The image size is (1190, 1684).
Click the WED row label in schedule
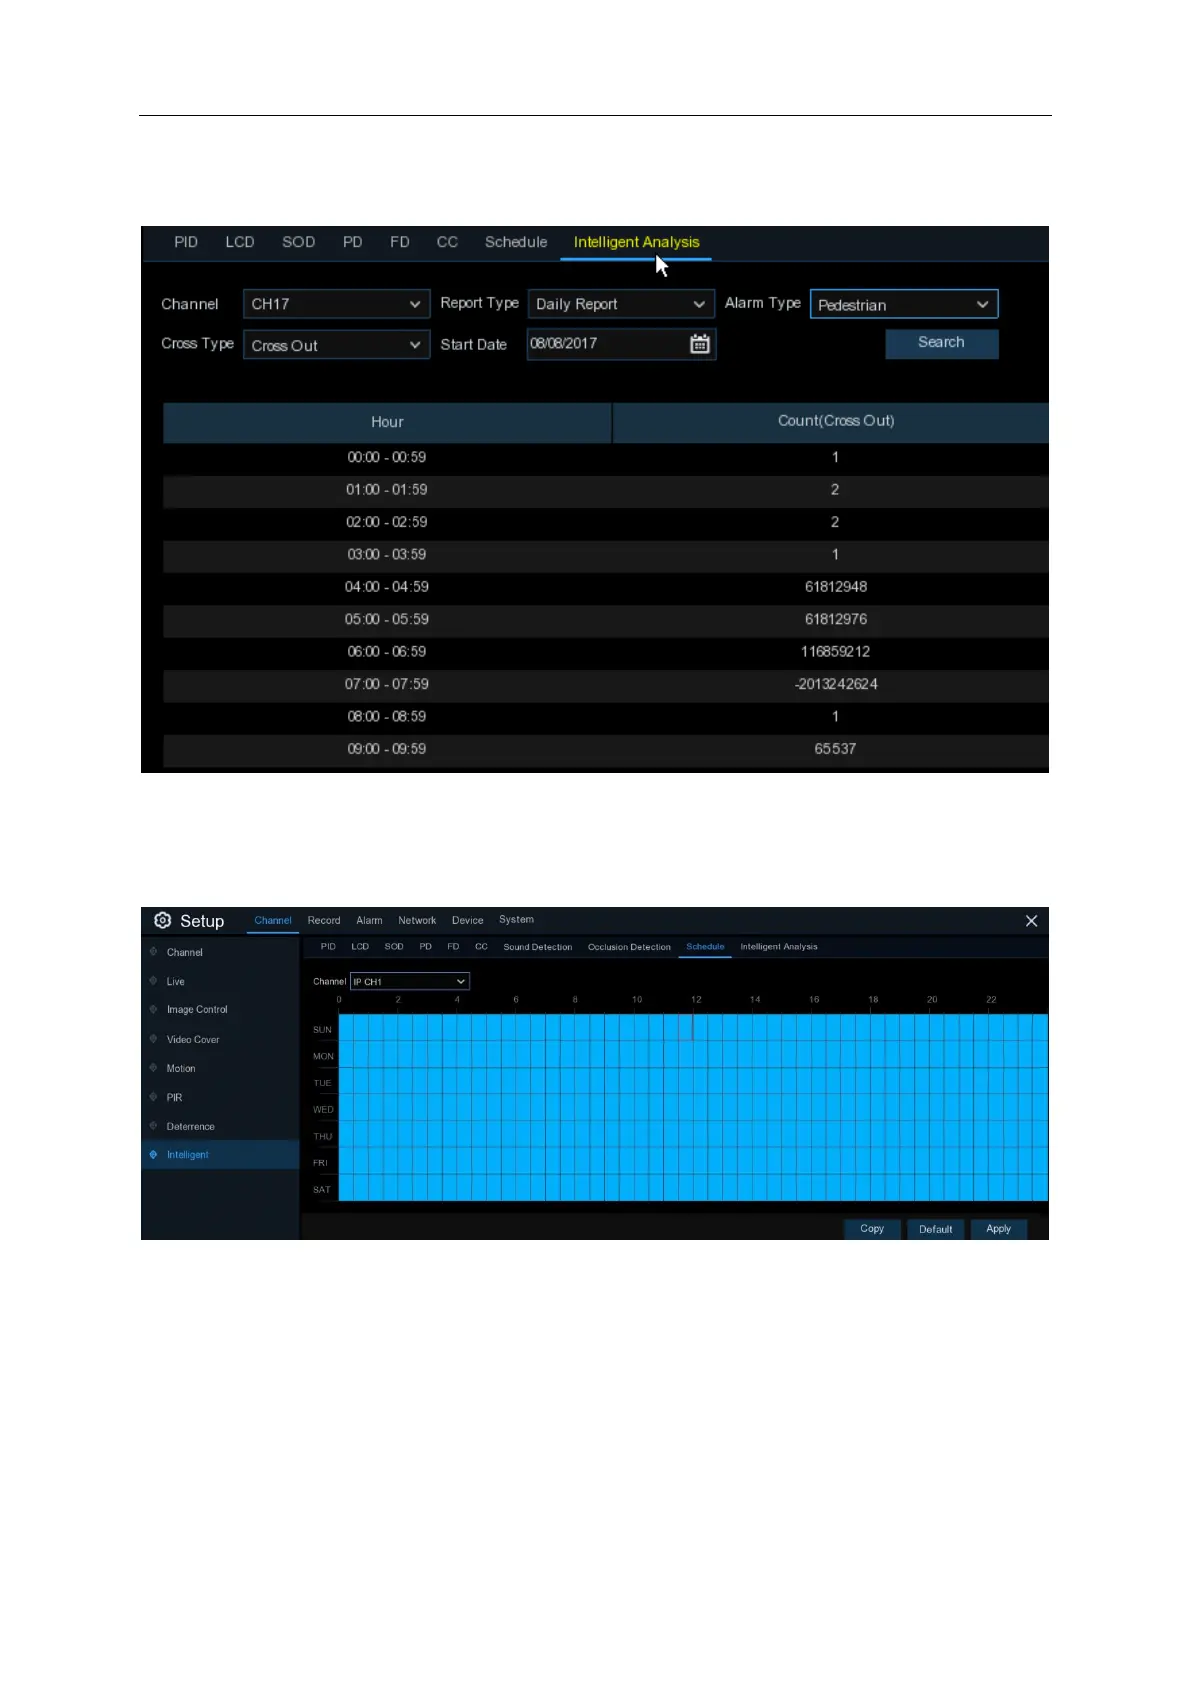(323, 1110)
